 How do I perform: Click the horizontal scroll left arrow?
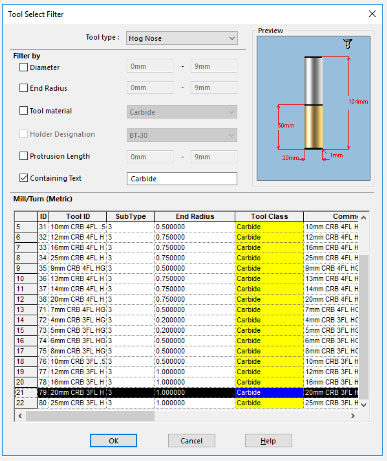pyautogui.click(x=20, y=416)
